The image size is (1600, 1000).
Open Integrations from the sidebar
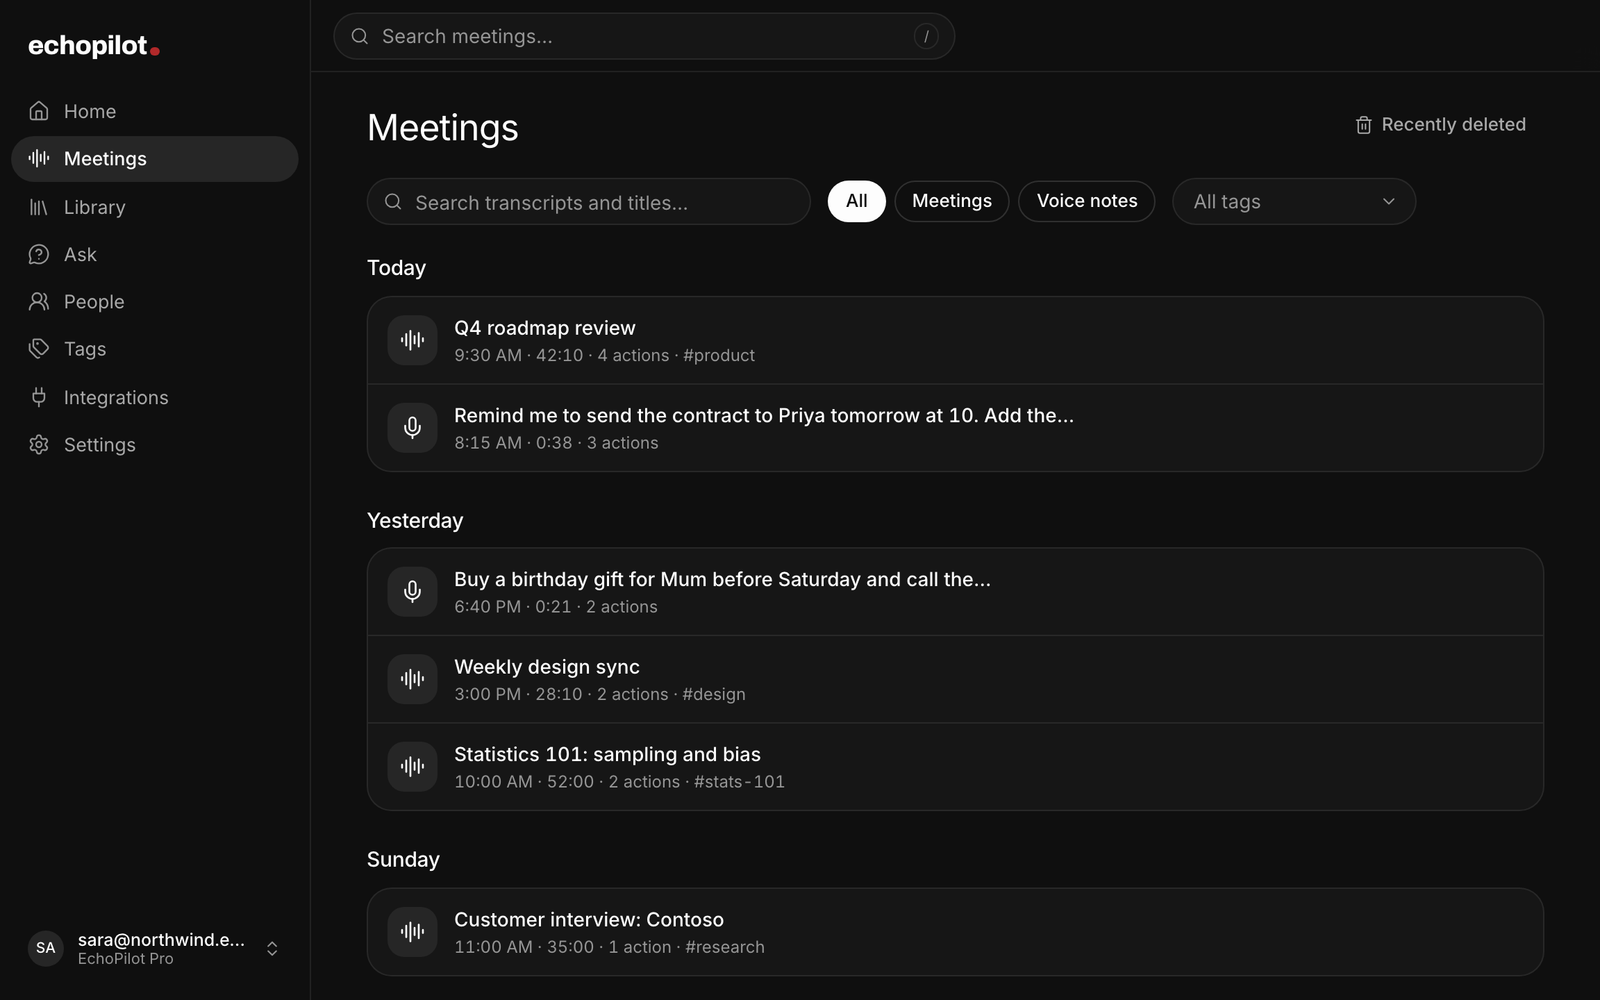tap(155, 397)
